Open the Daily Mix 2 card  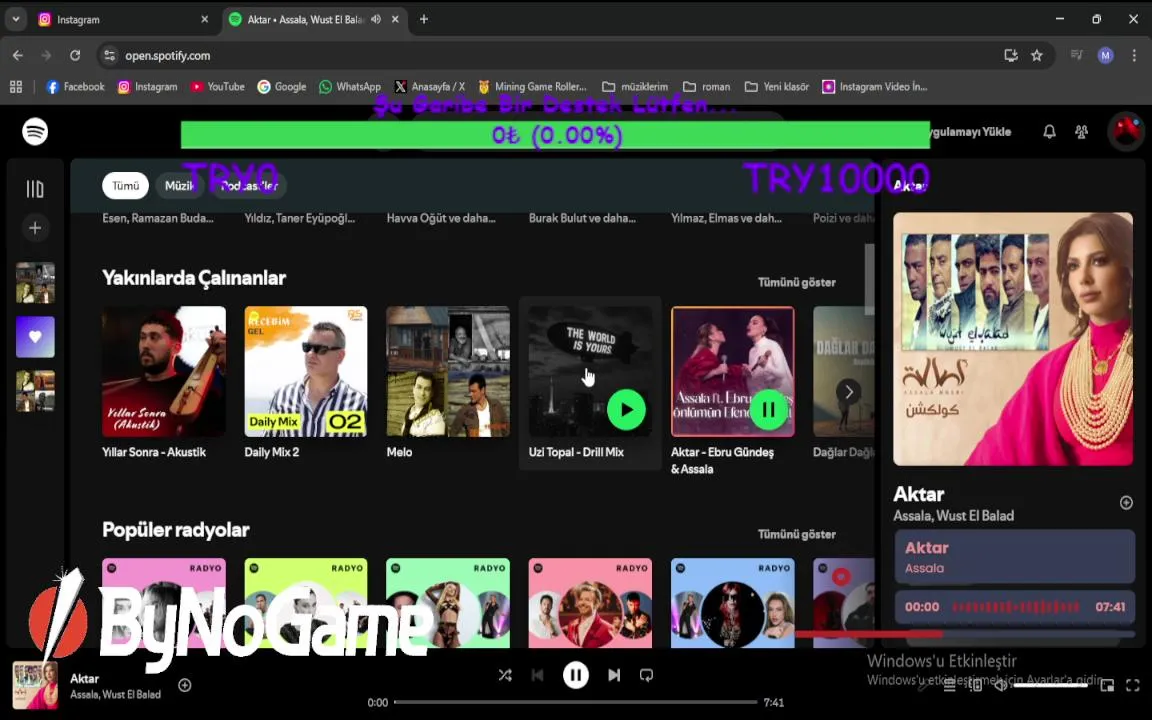306,384
